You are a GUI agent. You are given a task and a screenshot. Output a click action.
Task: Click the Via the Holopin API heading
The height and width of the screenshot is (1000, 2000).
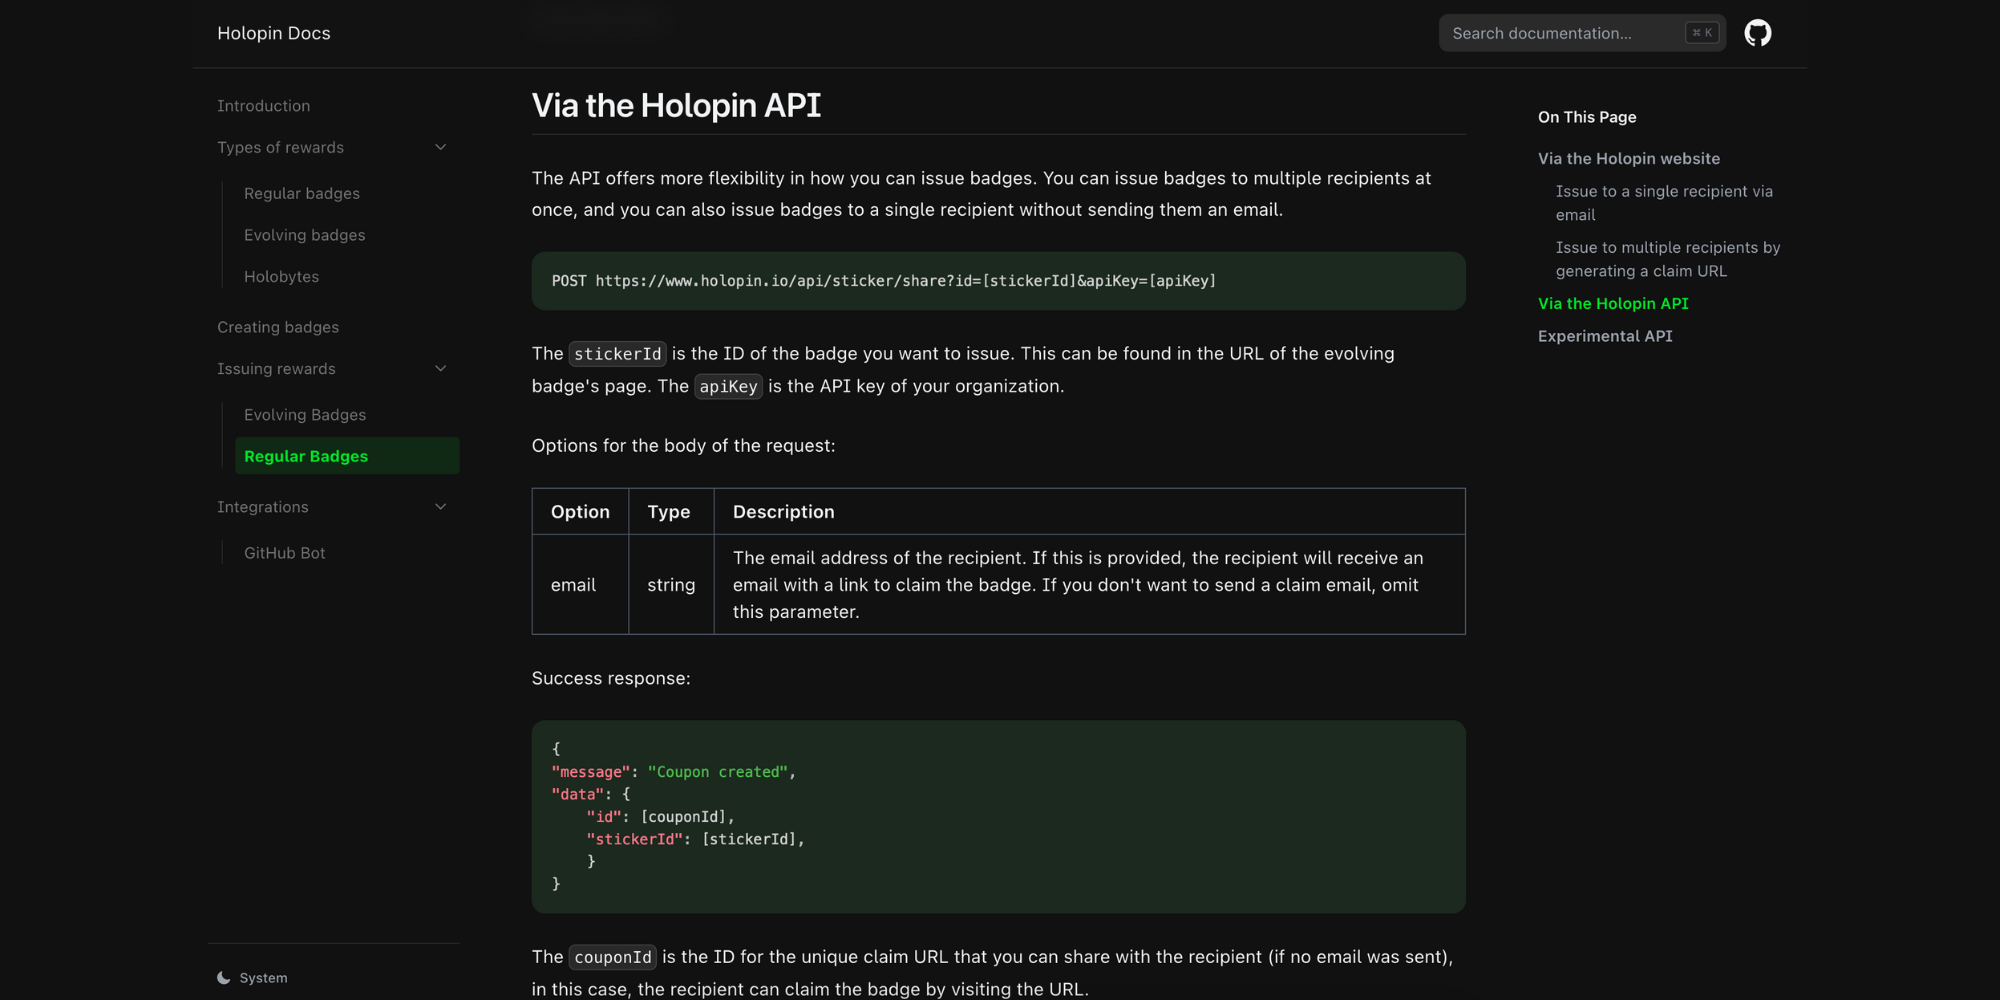[676, 105]
